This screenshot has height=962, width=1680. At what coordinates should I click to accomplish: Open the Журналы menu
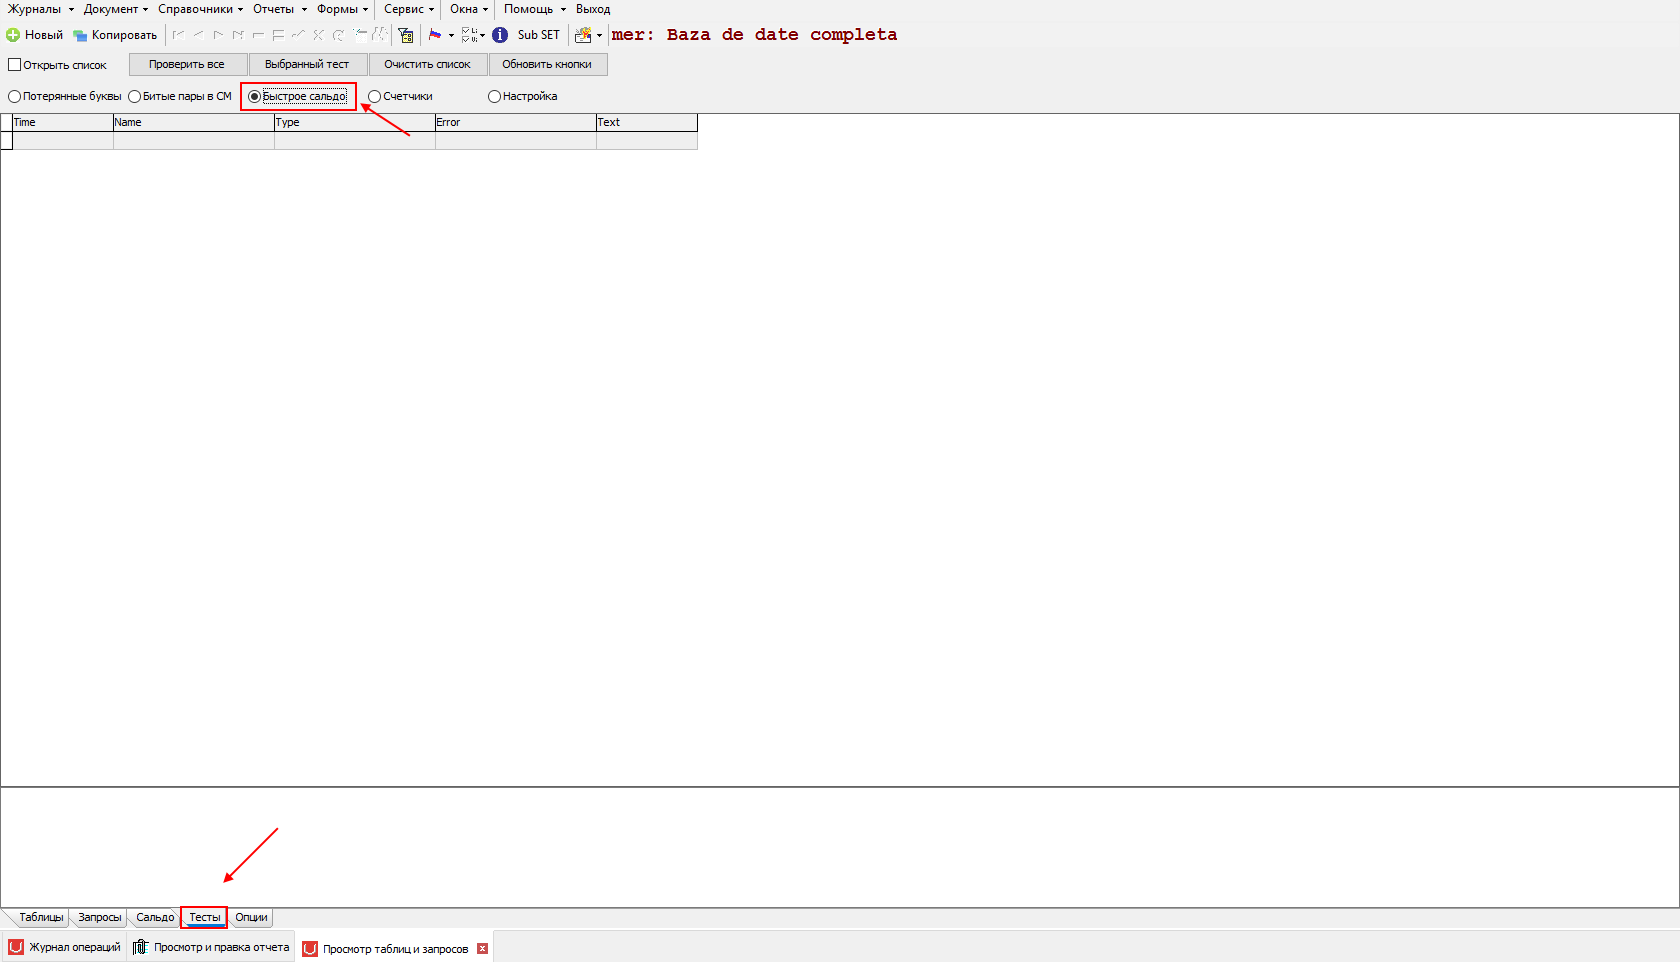(x=40, y=9)
